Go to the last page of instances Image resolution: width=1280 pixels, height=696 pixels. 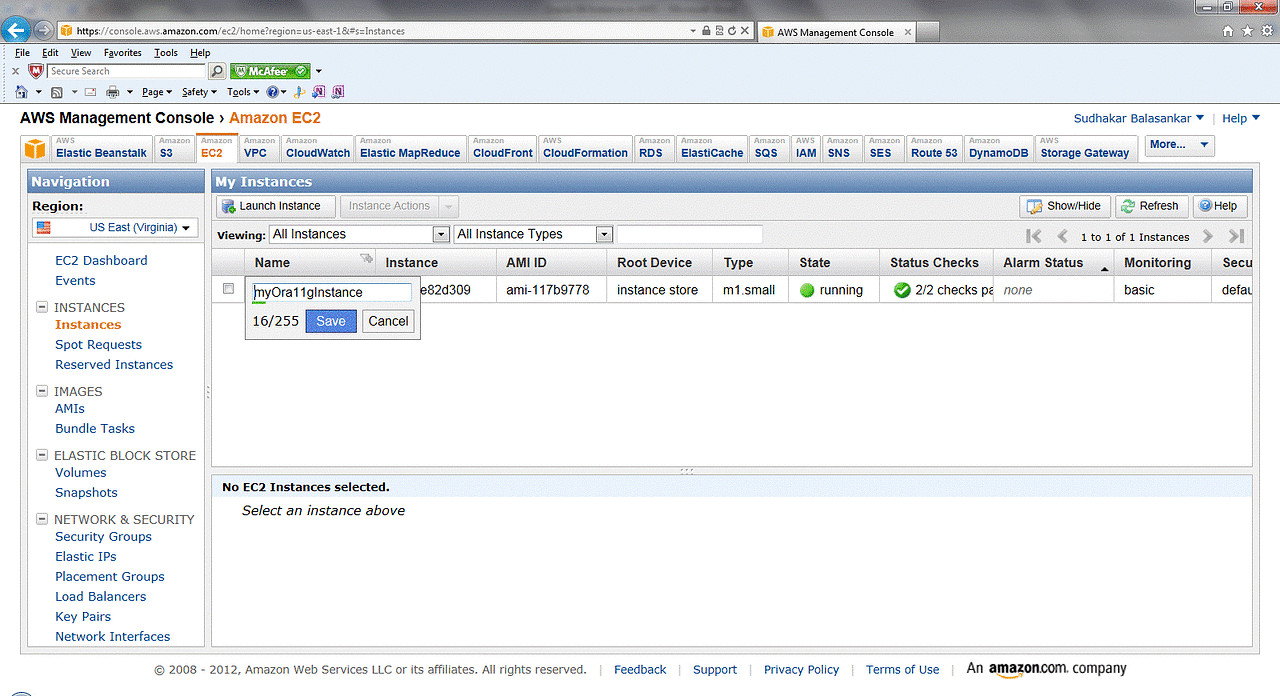[x=1236, y=236]
